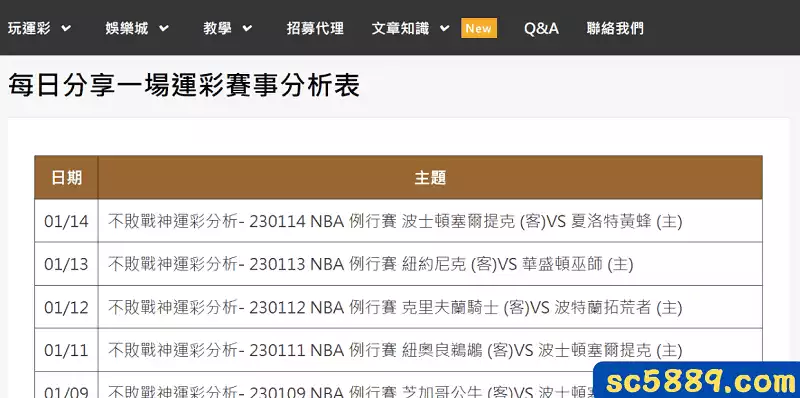This screenshot has height=398, width=800.
Task: Expand the chevron next to 文章知識
Action: click(444, 29)
